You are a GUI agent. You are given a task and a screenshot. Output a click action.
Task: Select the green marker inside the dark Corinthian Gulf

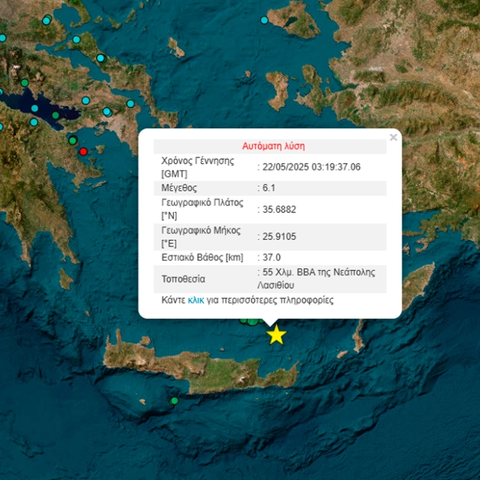click(x=56, y=115)
